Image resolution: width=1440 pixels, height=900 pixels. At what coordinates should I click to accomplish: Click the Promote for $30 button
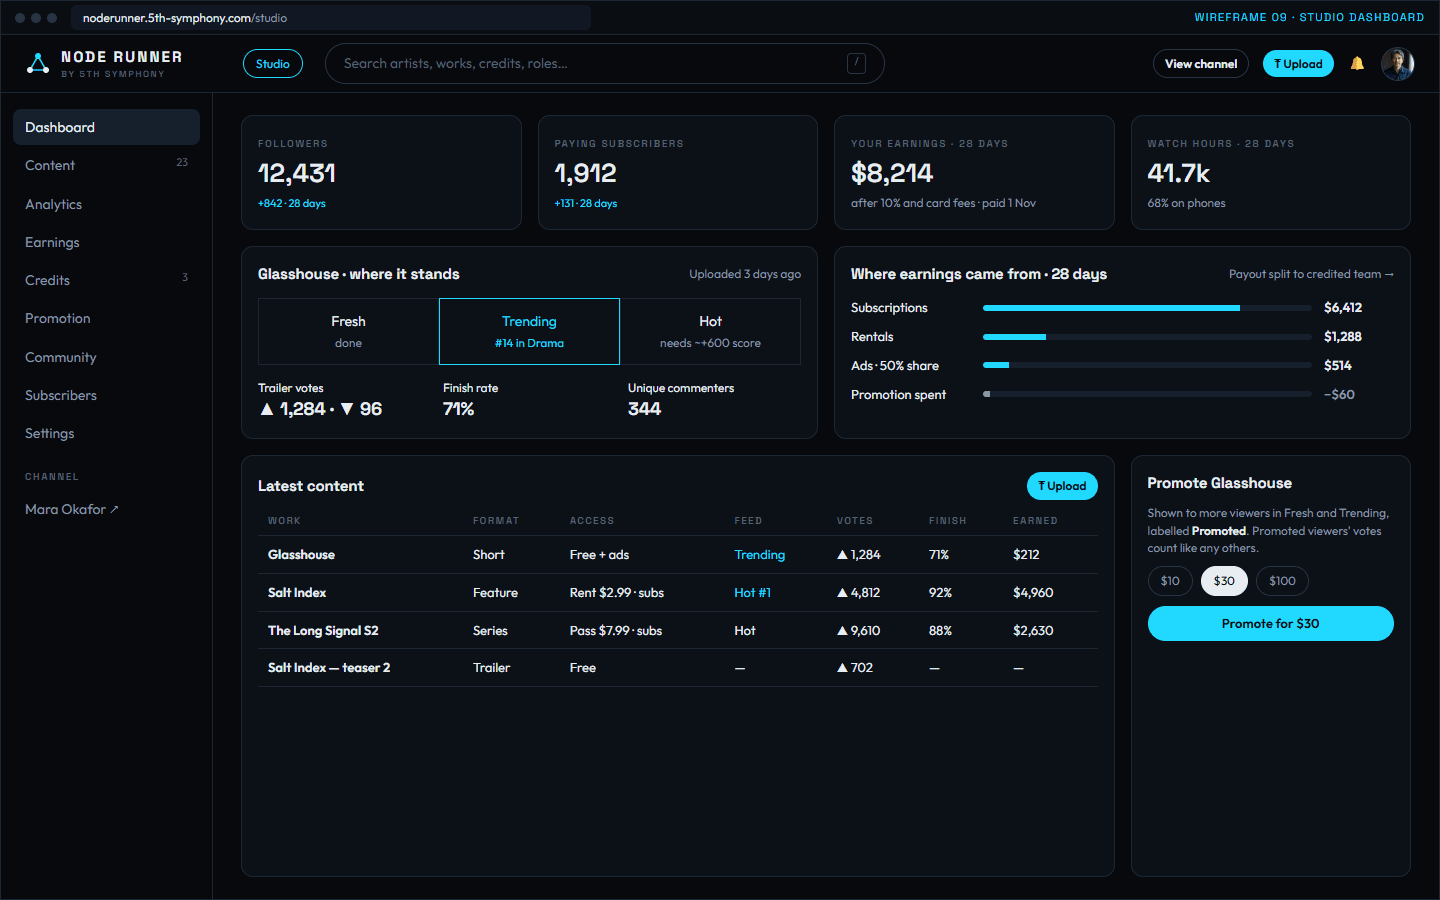(x=1270, y=623)
